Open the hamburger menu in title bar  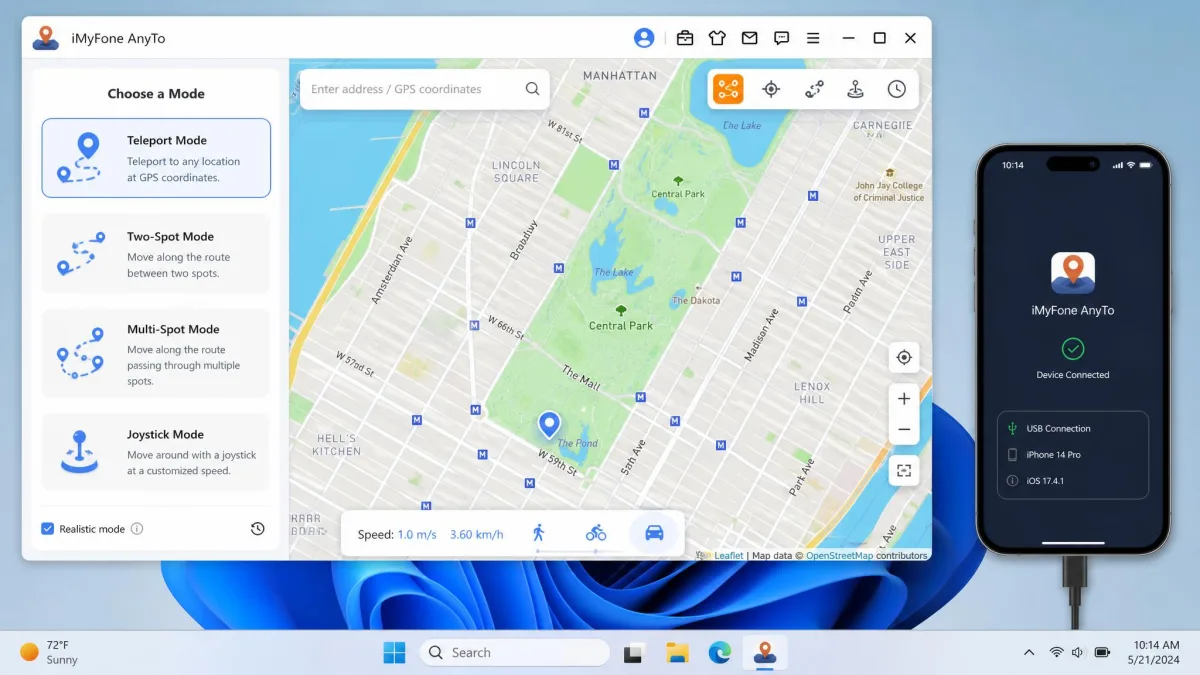click(x=813, y=38)
